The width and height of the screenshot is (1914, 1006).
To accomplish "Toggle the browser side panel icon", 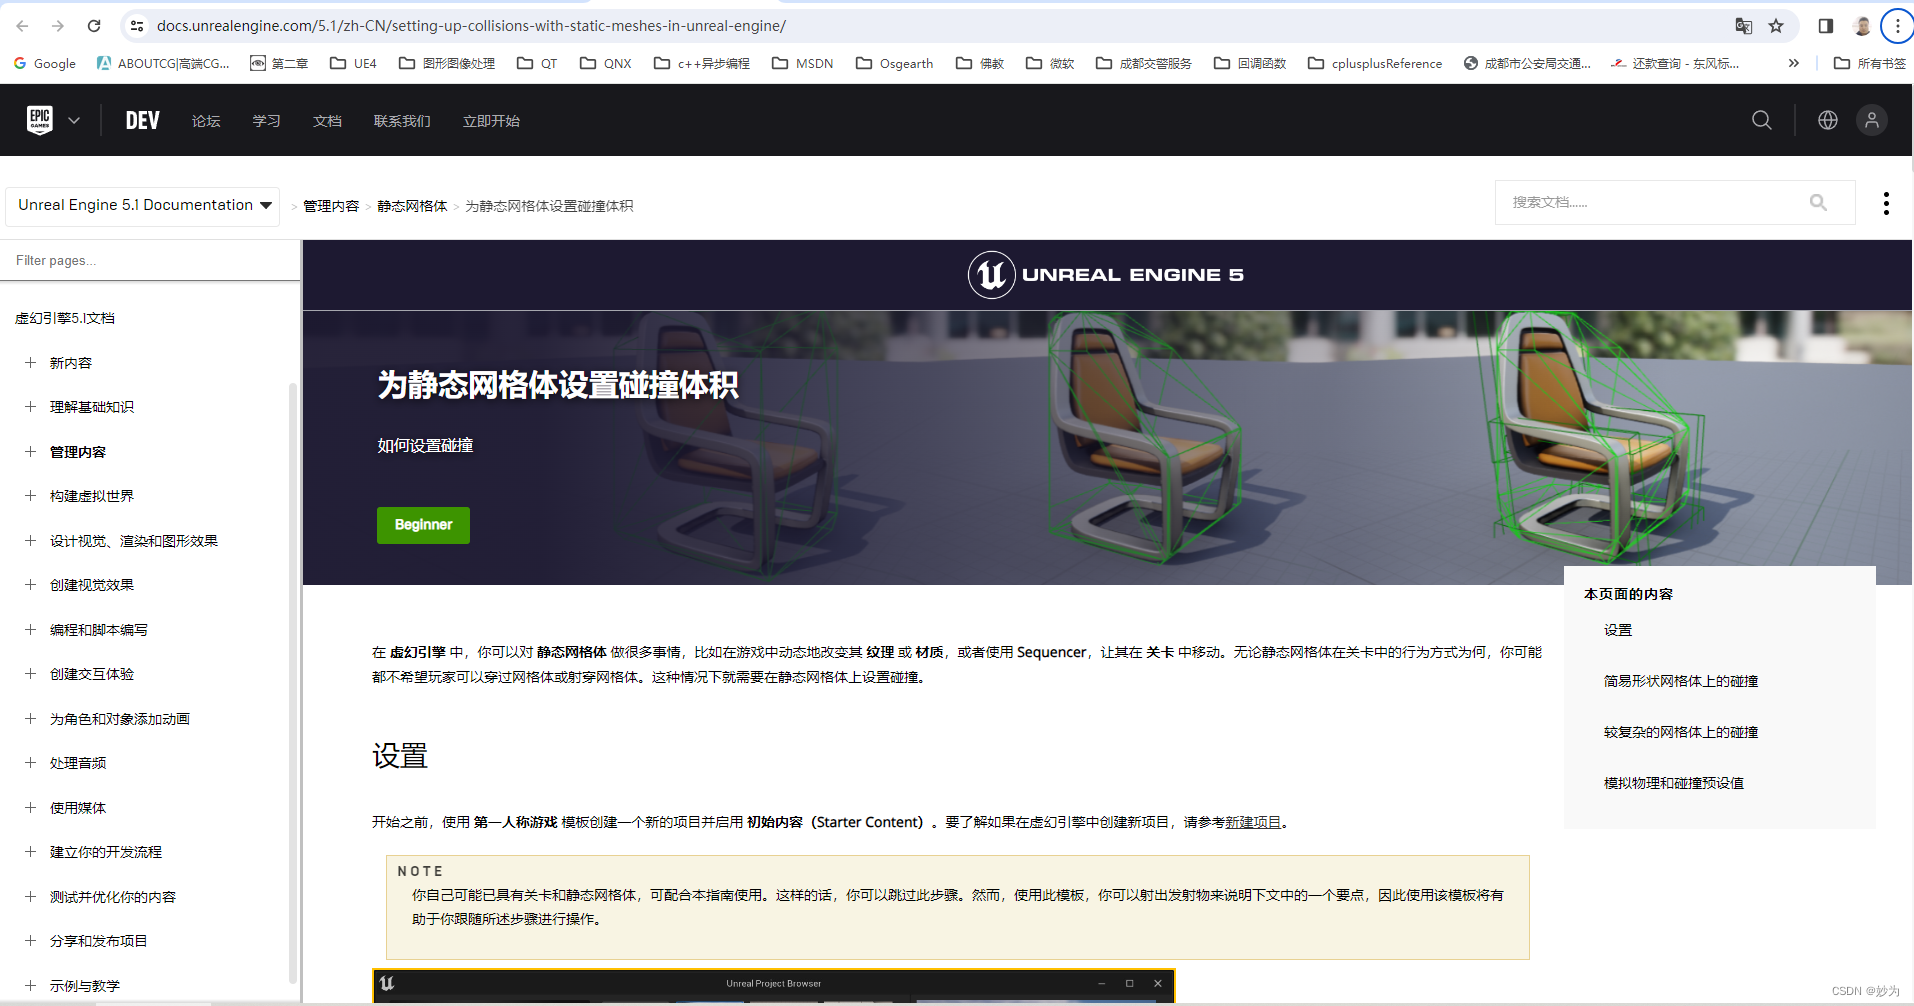I will click(1826, 26).
